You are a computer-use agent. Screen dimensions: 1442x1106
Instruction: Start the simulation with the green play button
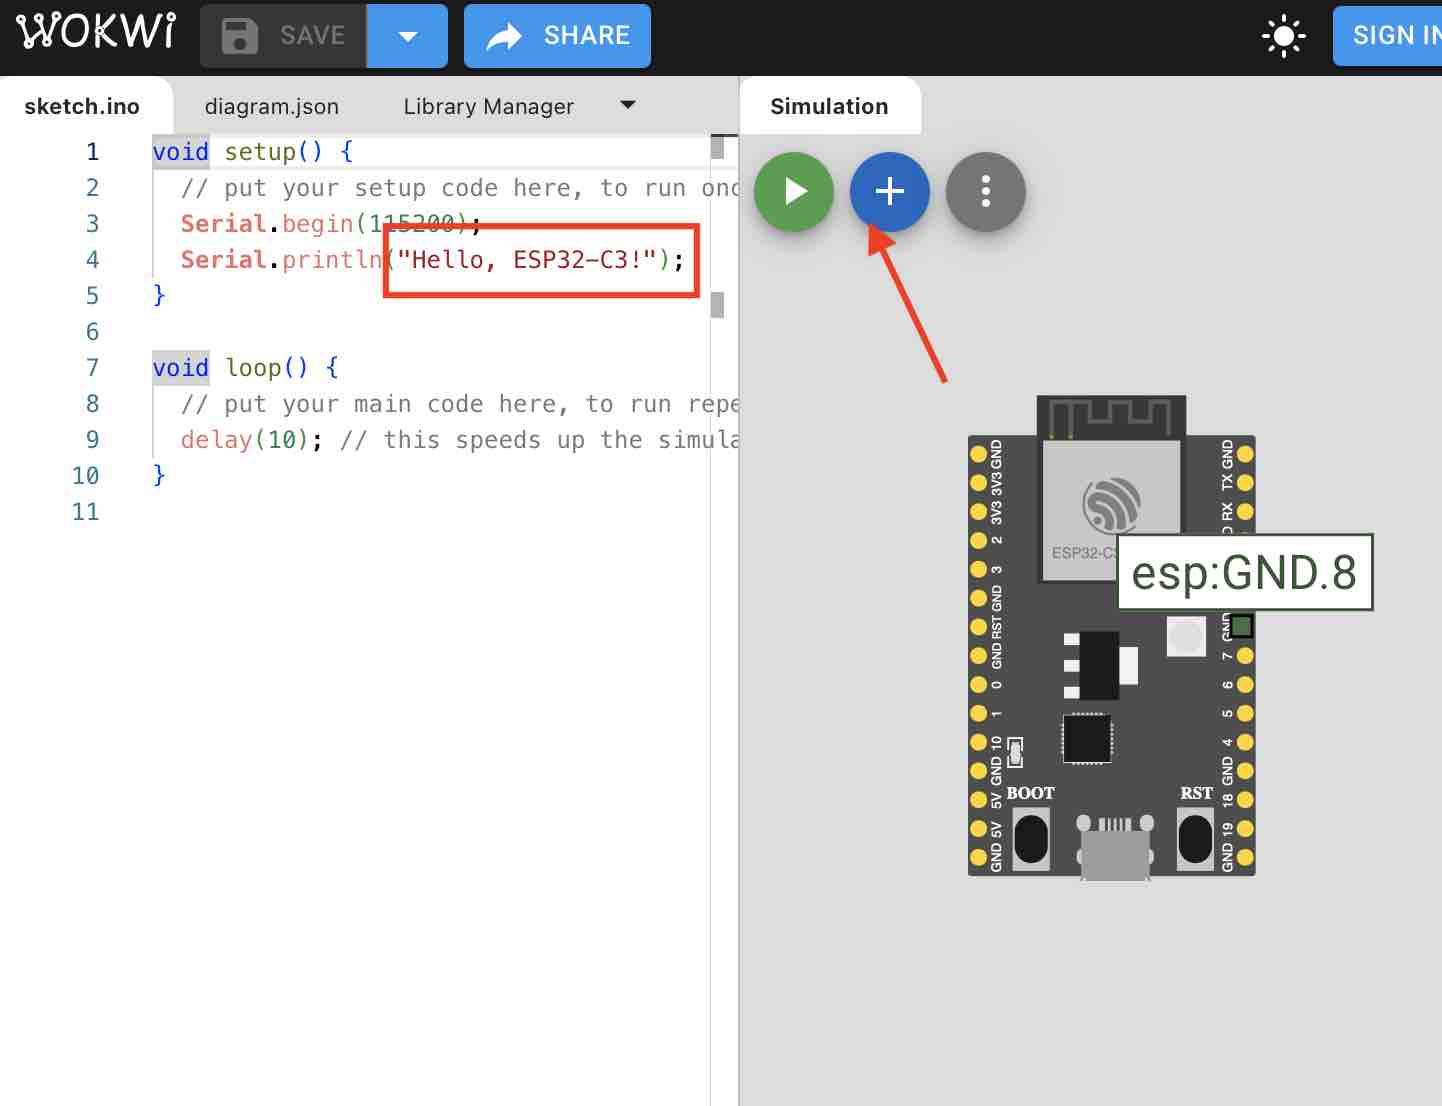pos(794,191)
